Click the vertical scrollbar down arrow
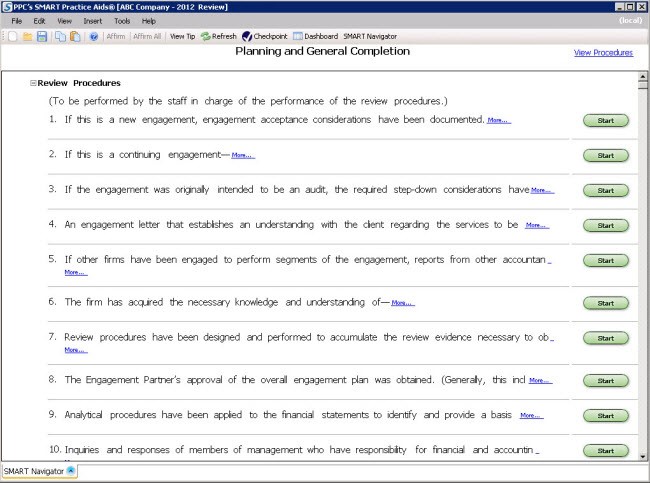 642,457
